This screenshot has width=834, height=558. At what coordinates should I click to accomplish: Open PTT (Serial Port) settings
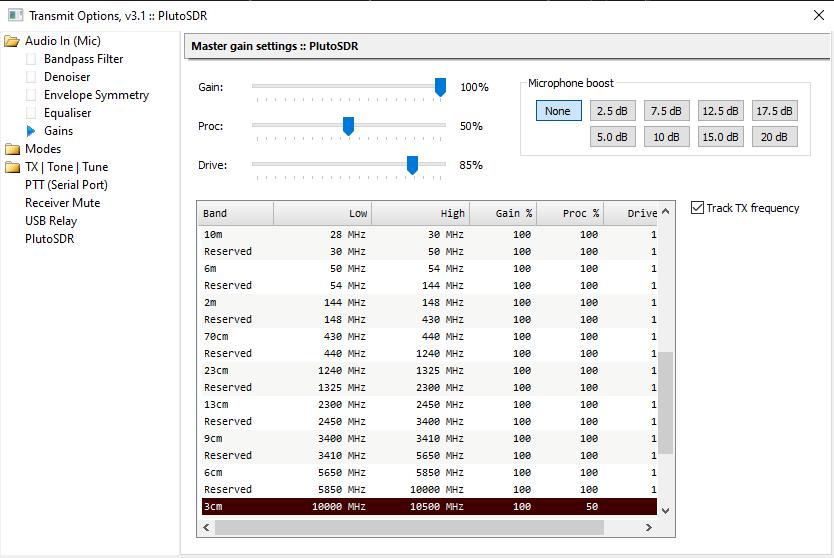point(66,185)
